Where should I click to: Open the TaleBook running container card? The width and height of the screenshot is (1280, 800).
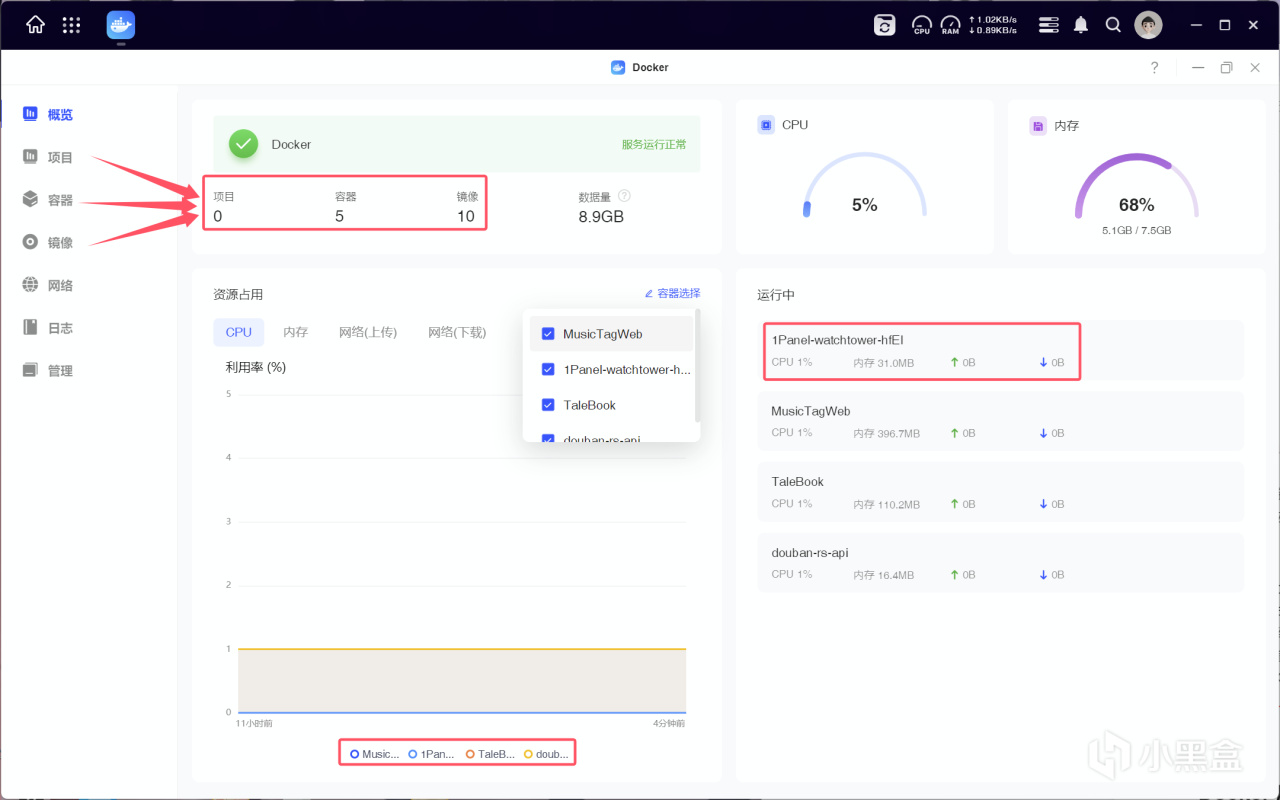pyautogui.click(x=1000, y=492)
